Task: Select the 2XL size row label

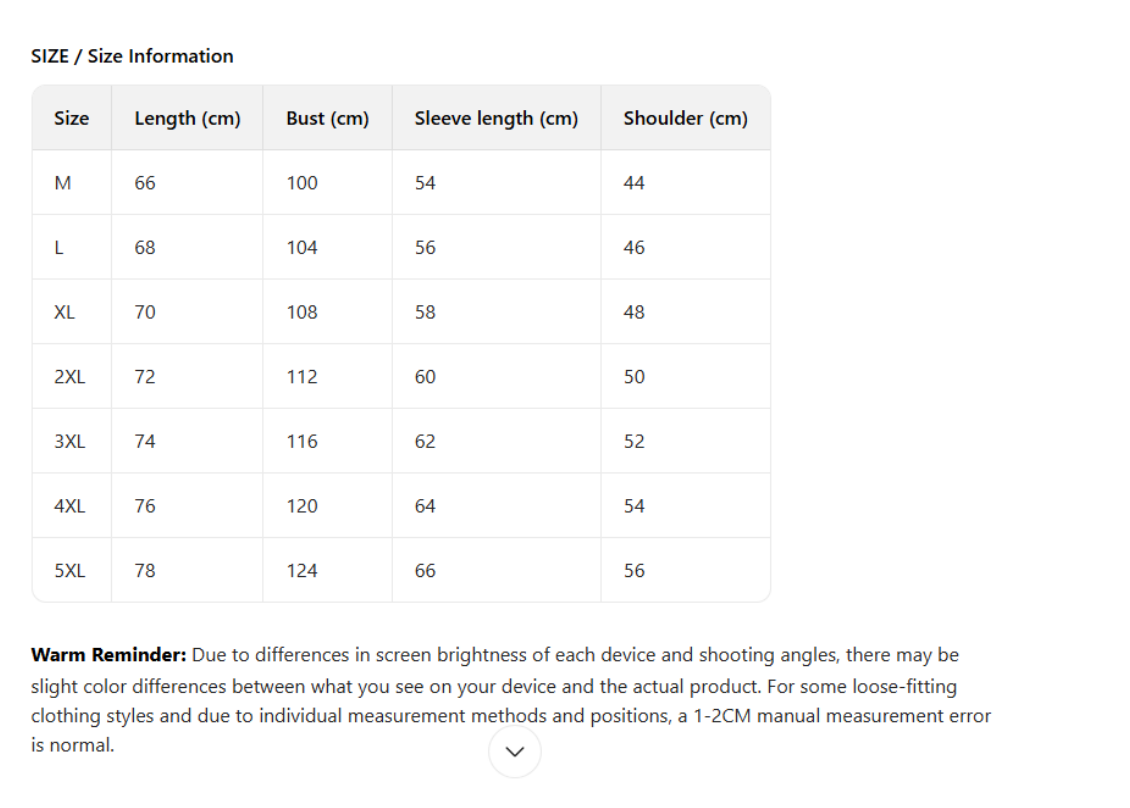Action: coord(70,377)
